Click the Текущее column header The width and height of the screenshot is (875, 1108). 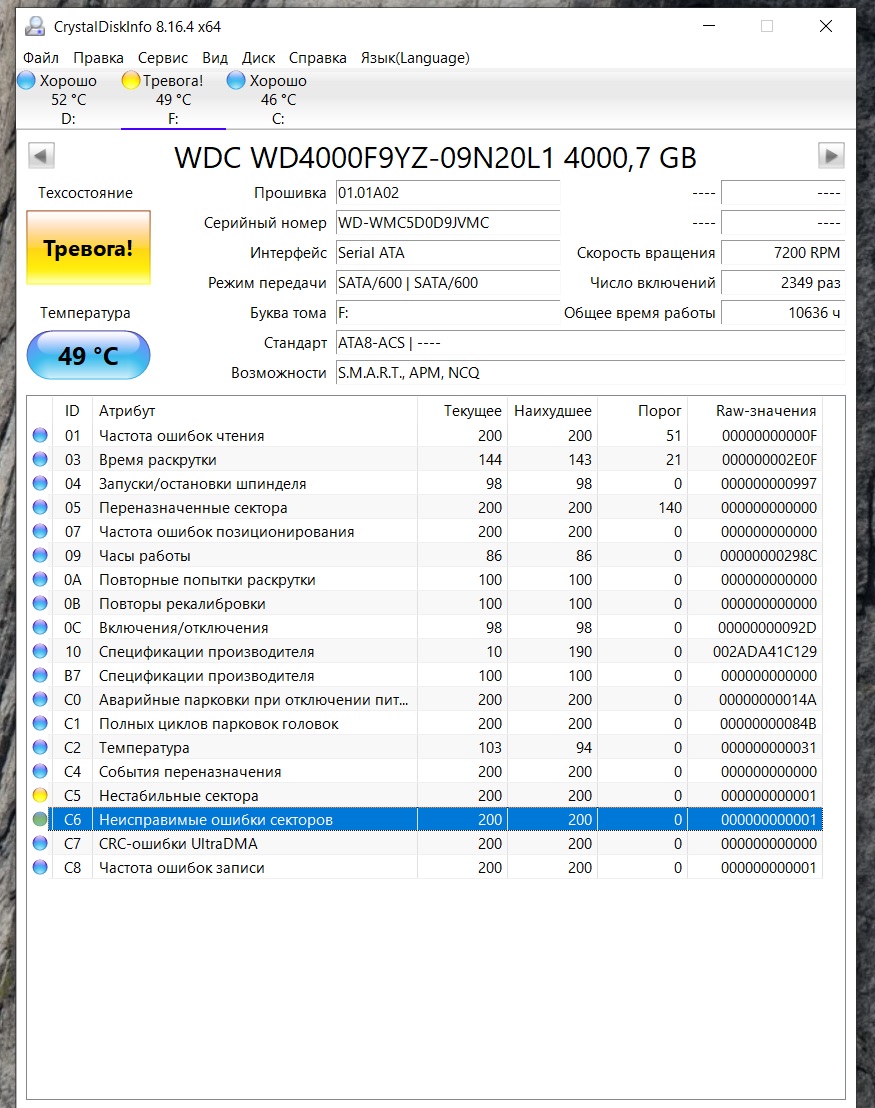click(462, 411)
